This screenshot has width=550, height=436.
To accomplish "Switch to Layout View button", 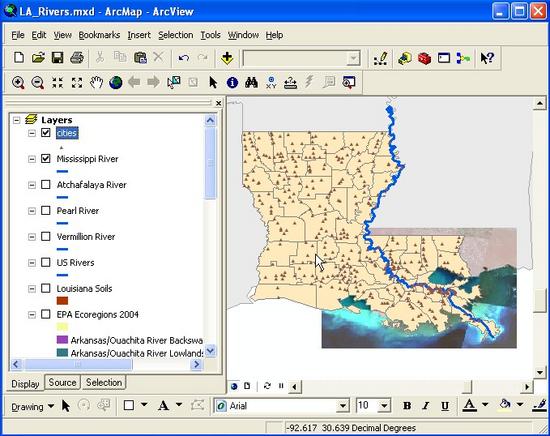I will pos(247,386).
